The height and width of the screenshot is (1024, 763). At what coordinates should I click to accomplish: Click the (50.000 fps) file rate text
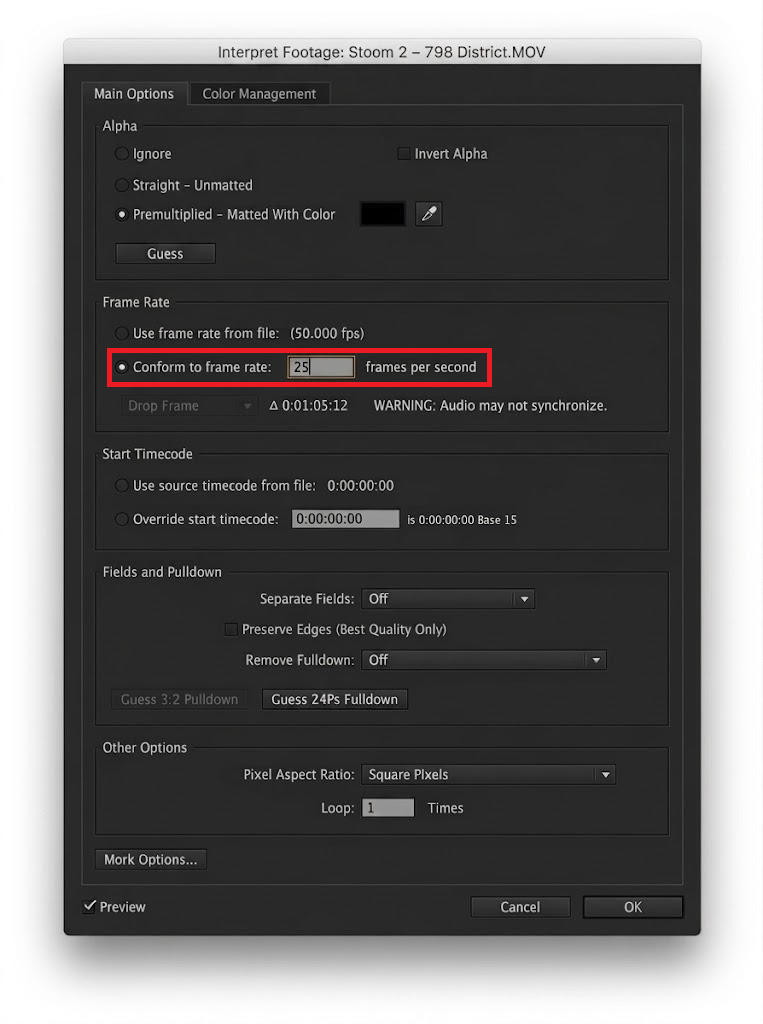tap(327, 333)
